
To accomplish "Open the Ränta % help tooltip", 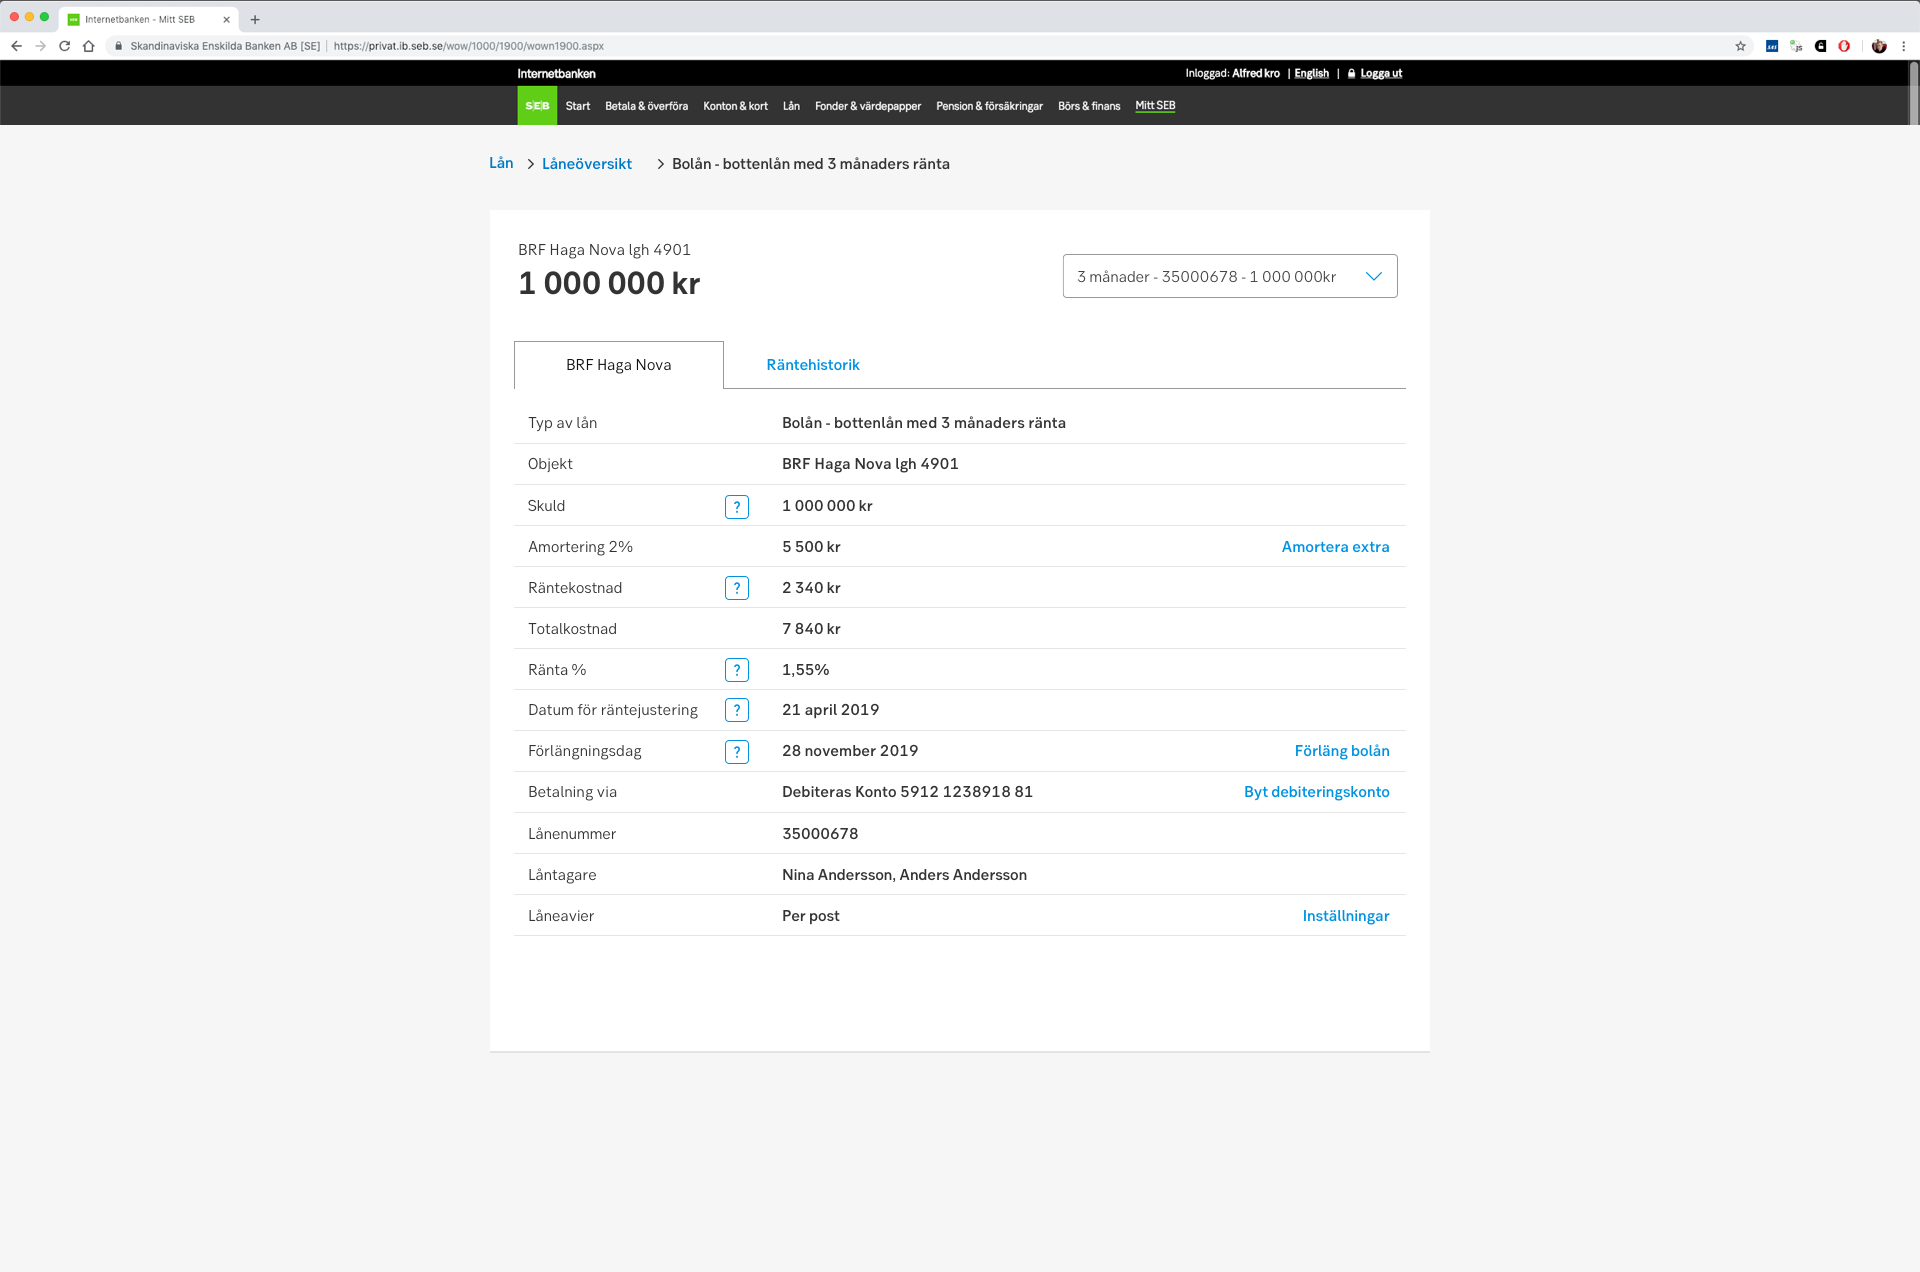I will click(x=737, y=670).
